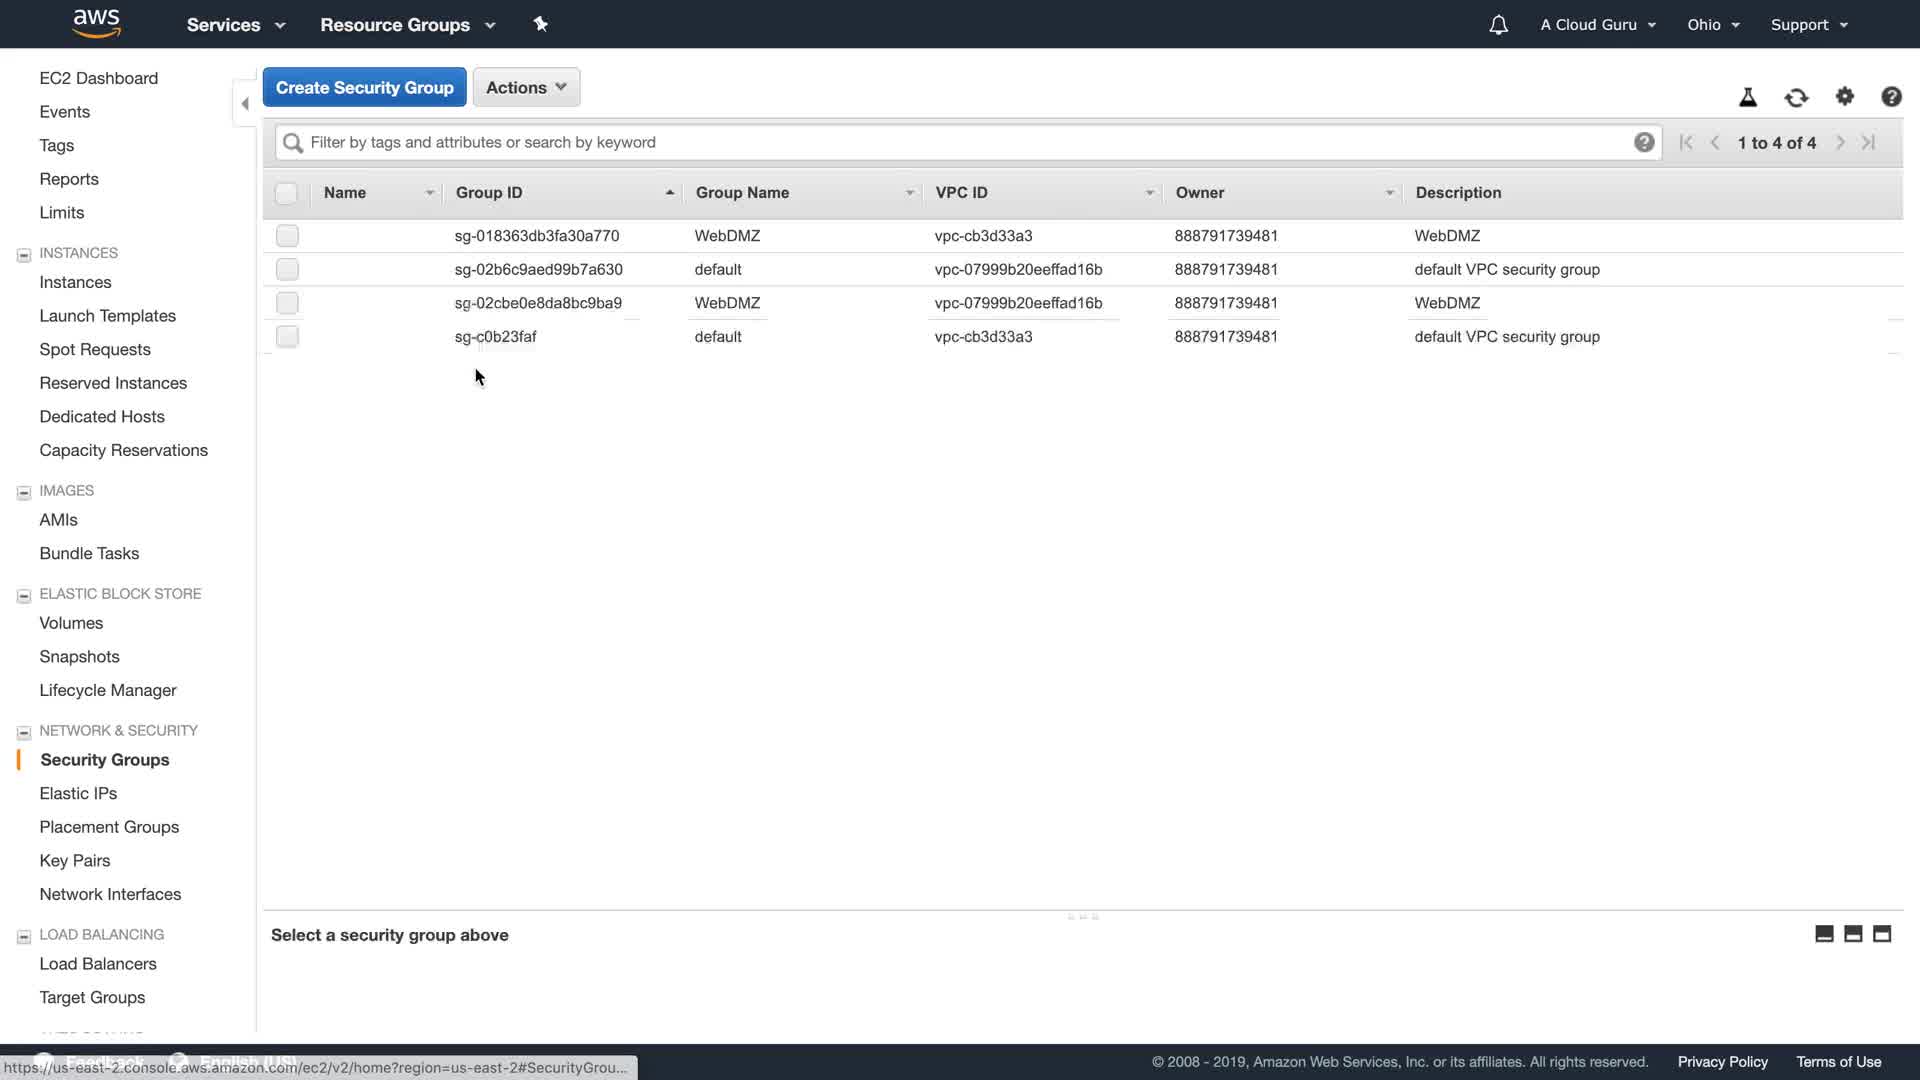Collapse the left navigation sidebar arrow

pos(245,104)
